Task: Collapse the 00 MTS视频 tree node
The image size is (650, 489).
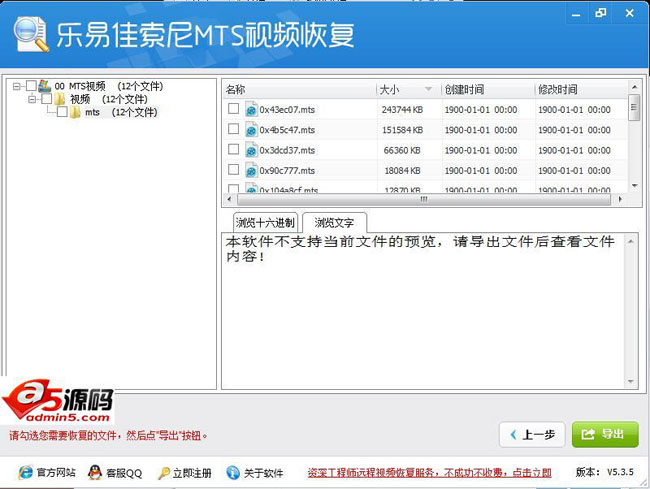Action: (x=17, y=87)
